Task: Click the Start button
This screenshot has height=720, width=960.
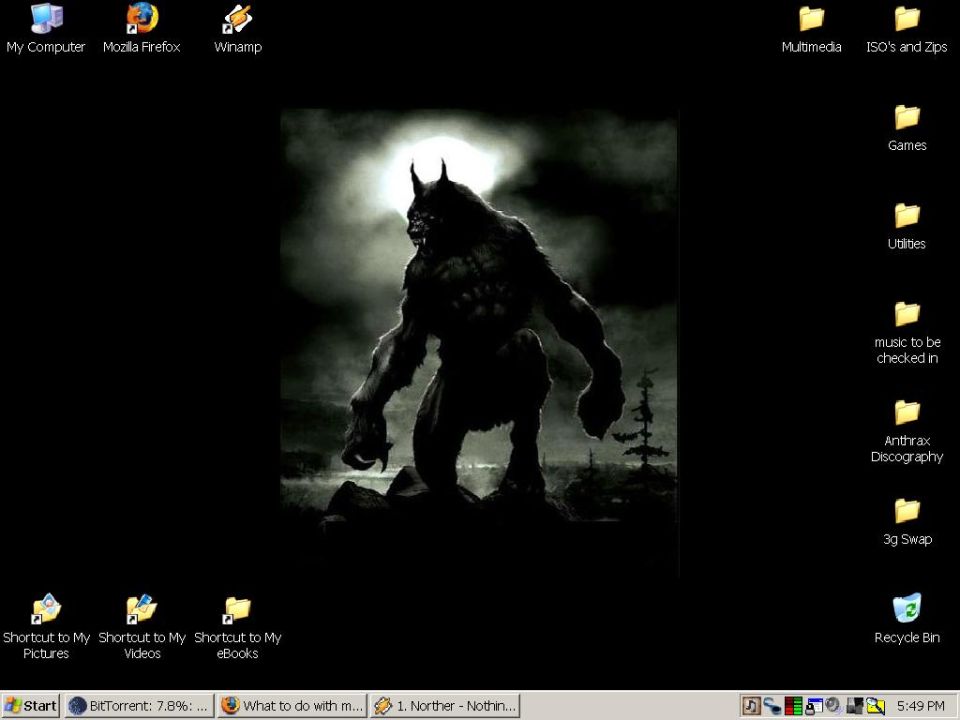Action: [31, 706]
